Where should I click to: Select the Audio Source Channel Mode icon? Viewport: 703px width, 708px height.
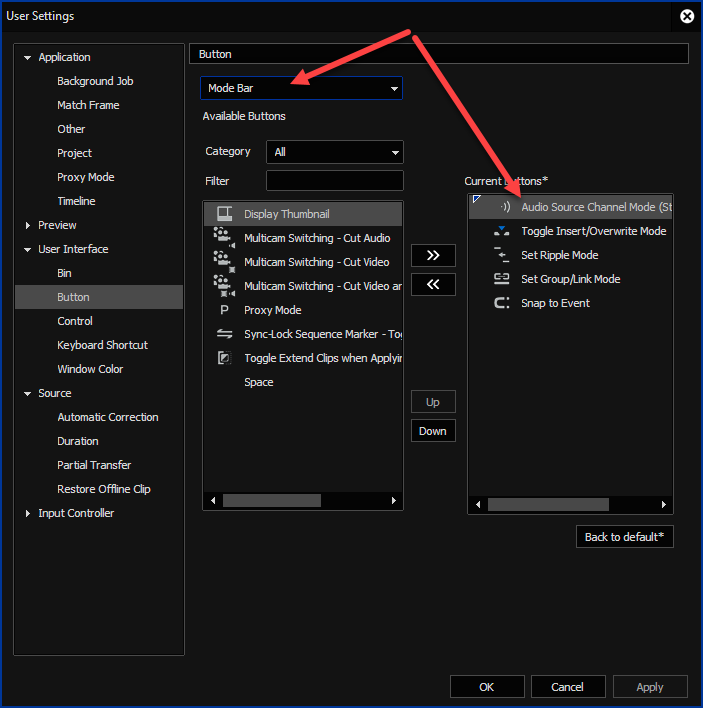coord(504,207)
